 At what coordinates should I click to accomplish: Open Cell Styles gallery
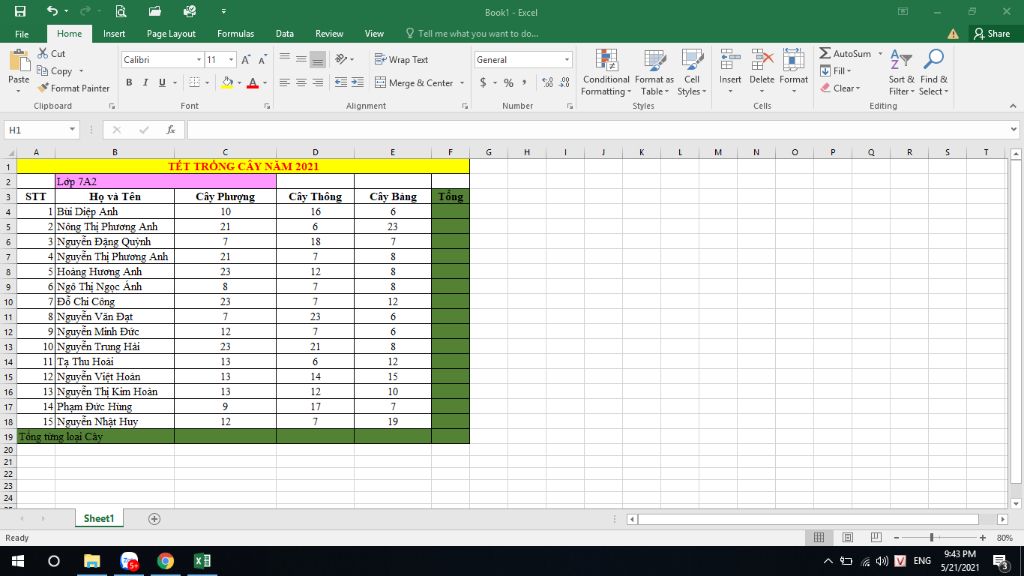(692, 72)
